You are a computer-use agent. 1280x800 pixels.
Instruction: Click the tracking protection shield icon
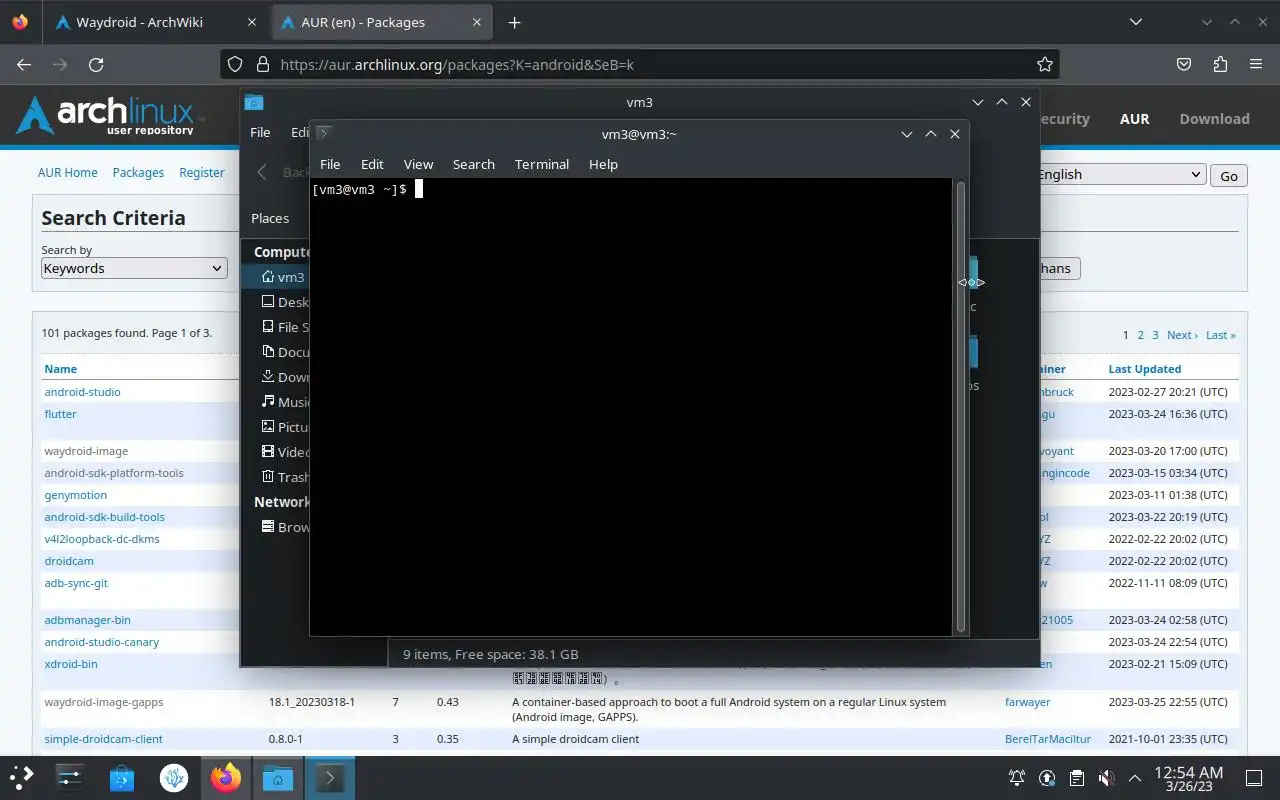point(235,64)
